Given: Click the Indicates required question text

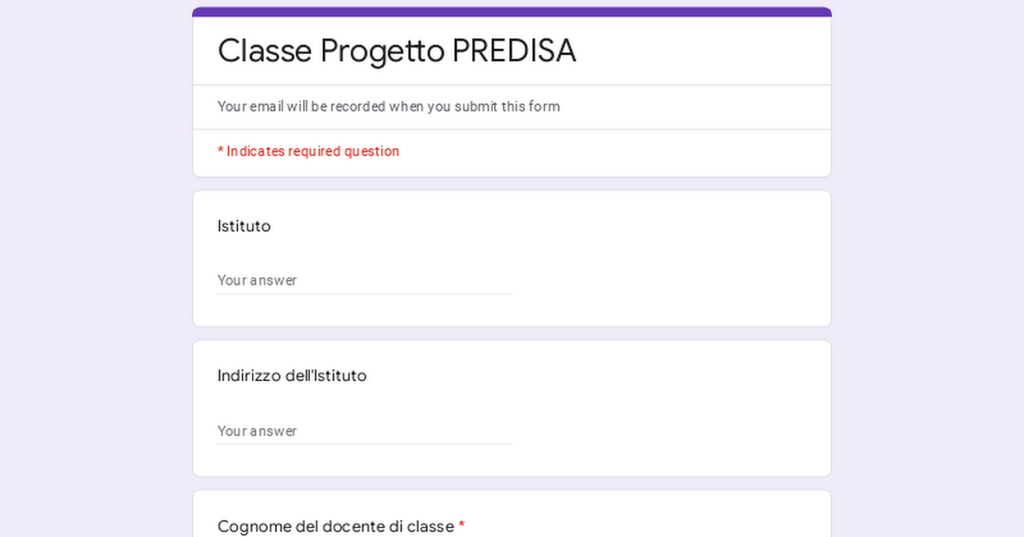Looking at the screenshot, I should (x=312, y=152).
